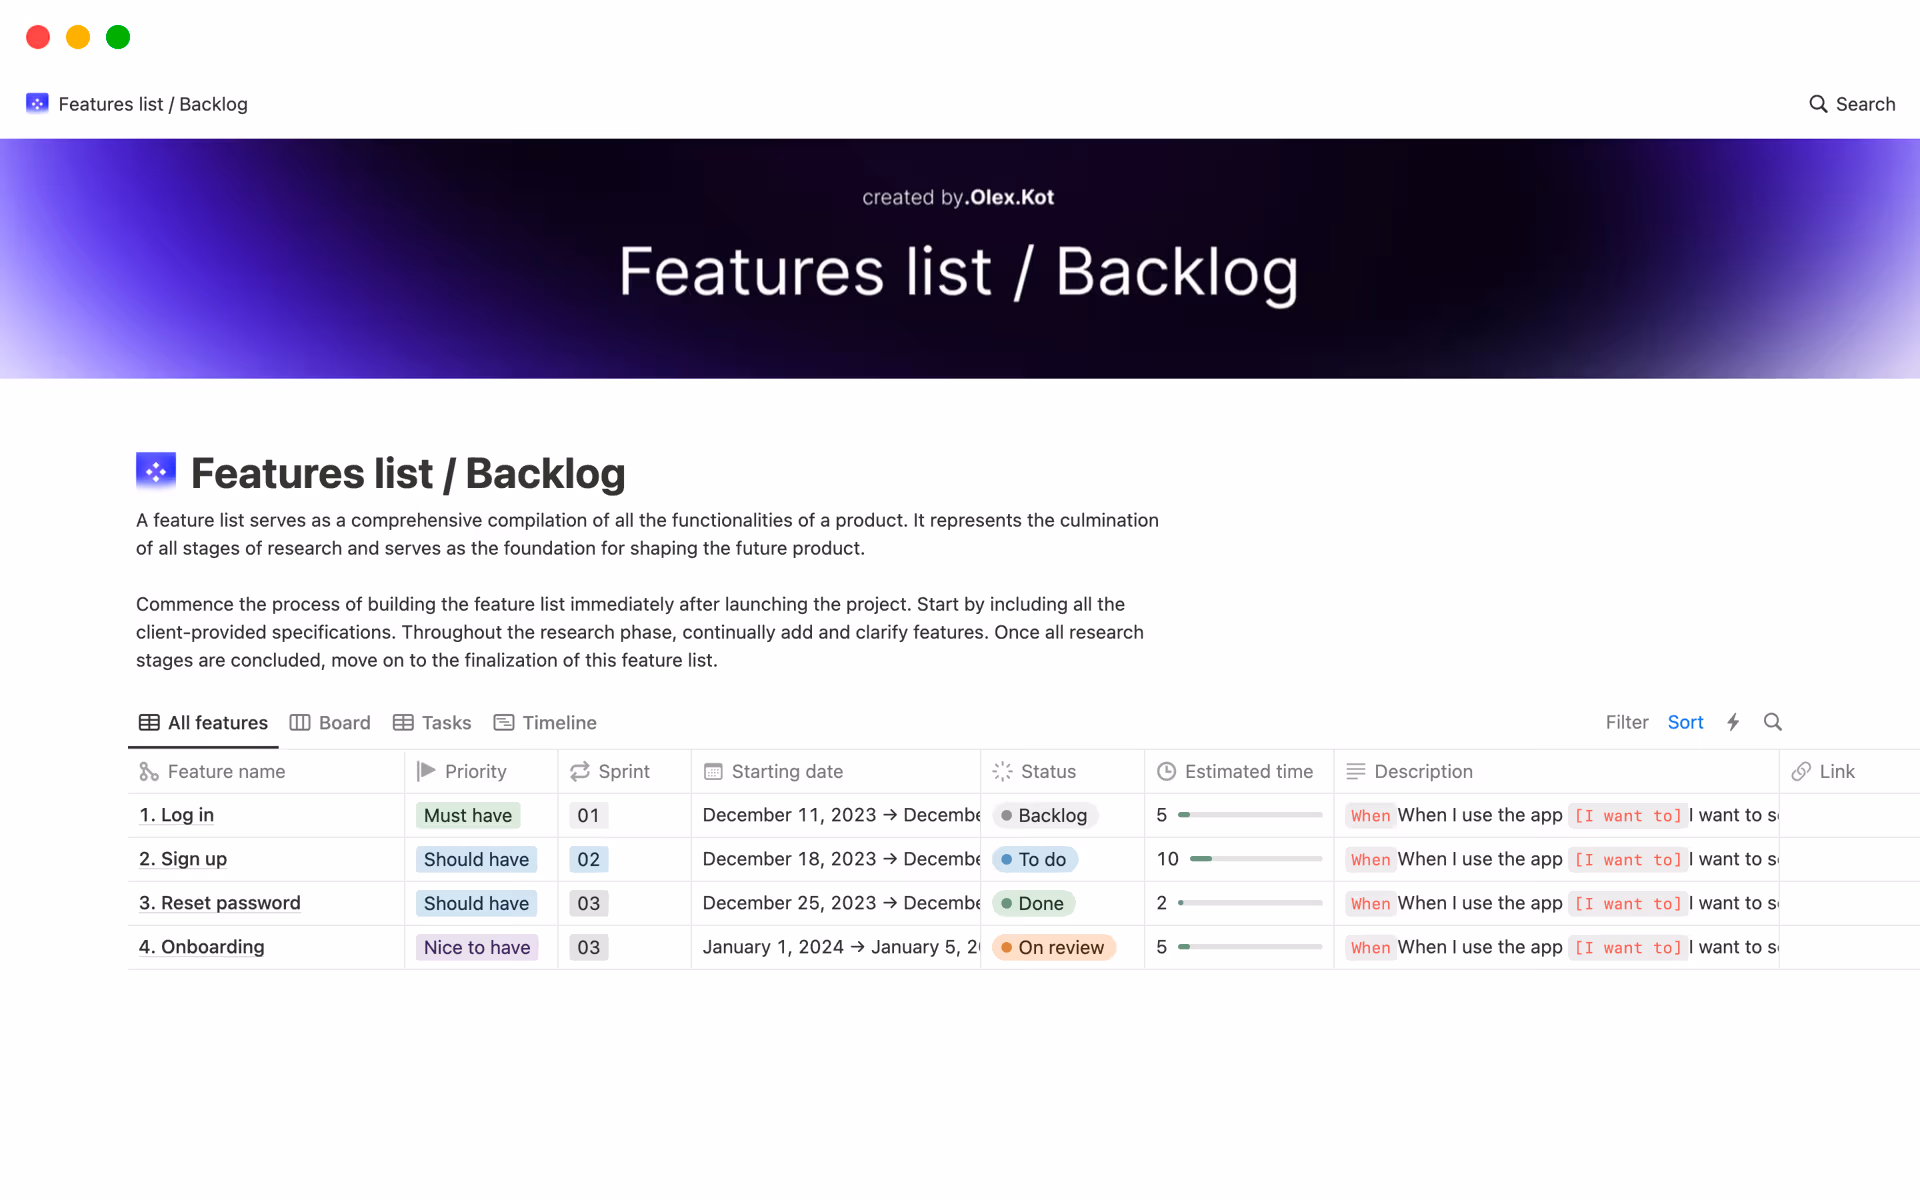
Task: Click the Estimated time clock icon
Action: [x=1166, y=771]
